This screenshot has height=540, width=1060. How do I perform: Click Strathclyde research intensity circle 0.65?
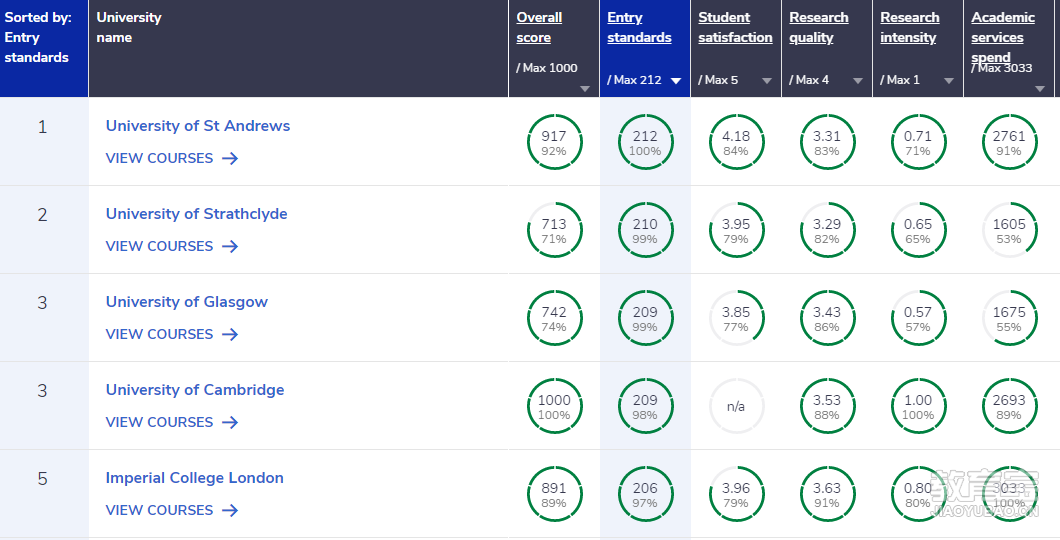918,230
